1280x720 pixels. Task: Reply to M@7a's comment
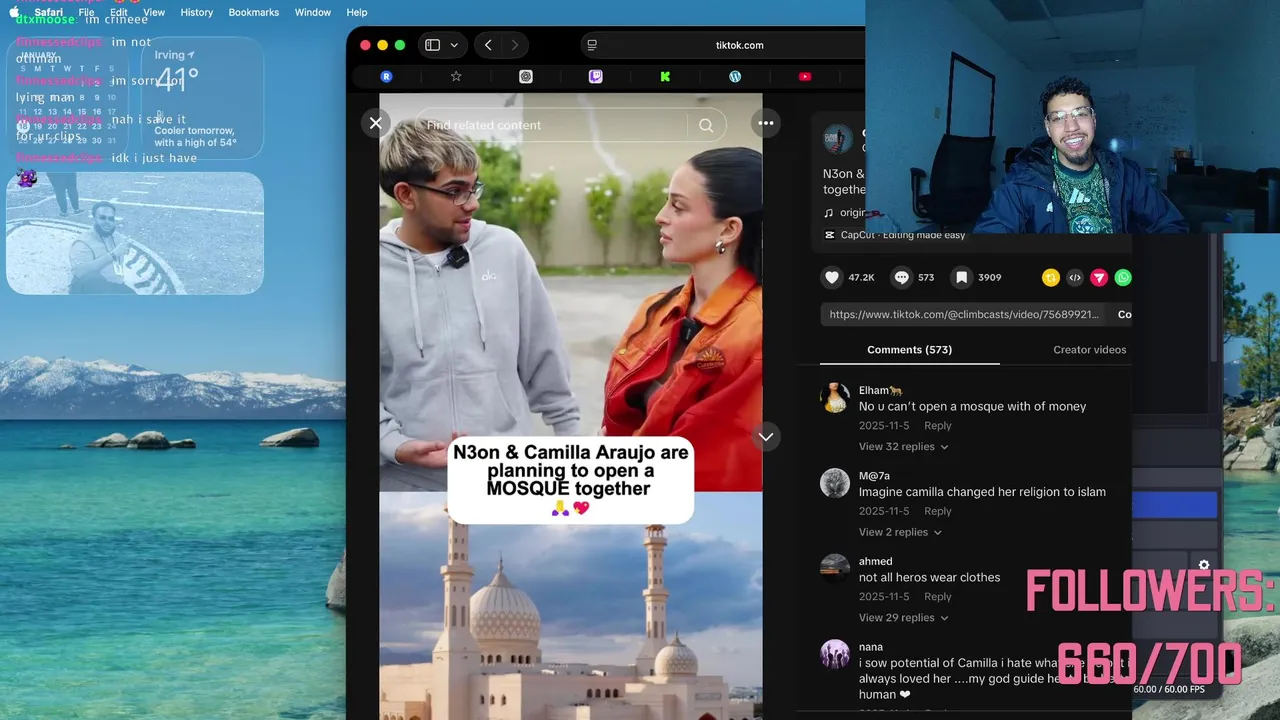[937, 511]
